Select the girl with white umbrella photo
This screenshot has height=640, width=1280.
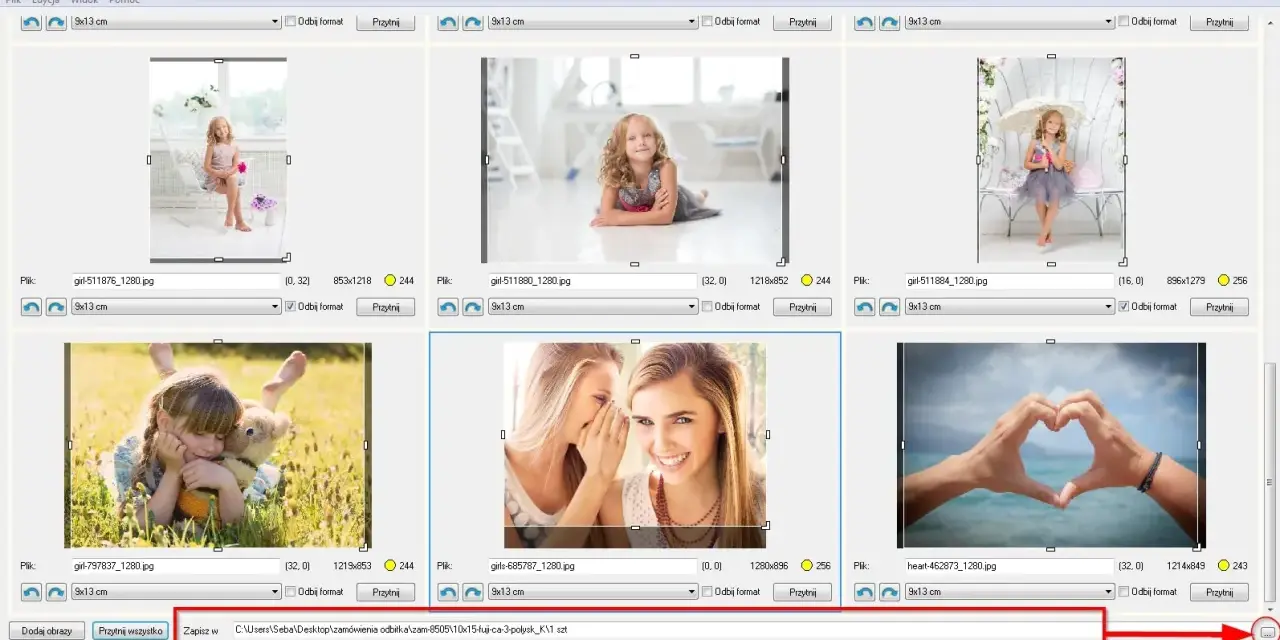[1051, 160]
